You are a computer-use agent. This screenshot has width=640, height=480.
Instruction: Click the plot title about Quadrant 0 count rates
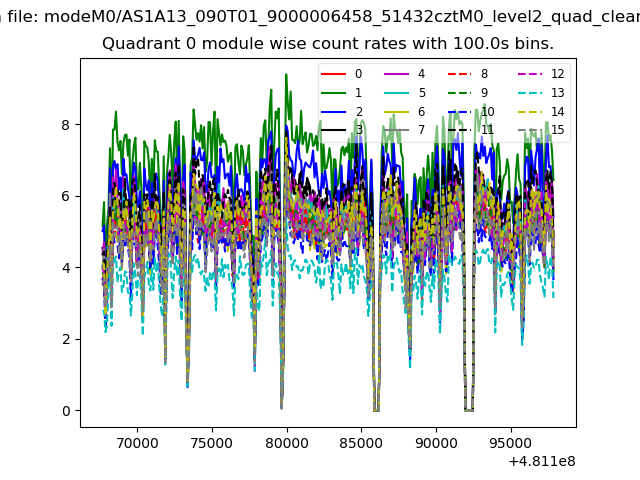(328, 44)
